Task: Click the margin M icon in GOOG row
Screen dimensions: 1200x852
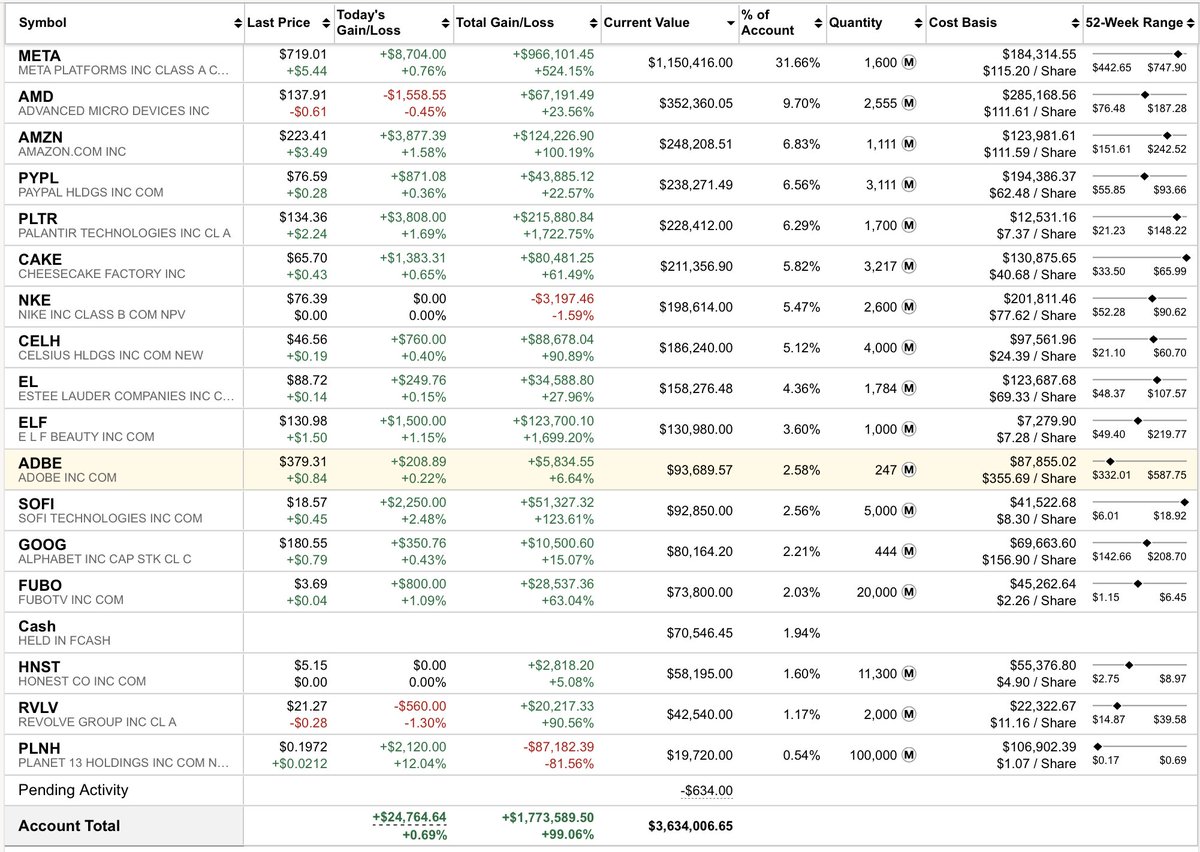Action: 909,552
